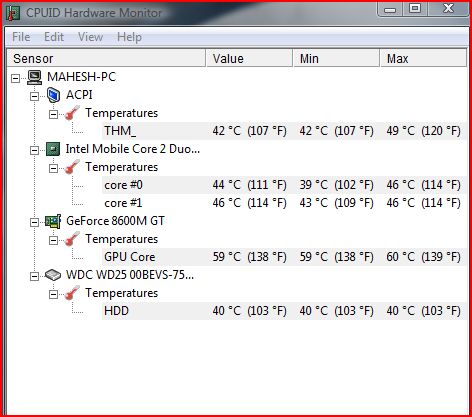Collapse the GeForce 8600M GT node

[34, 222]
